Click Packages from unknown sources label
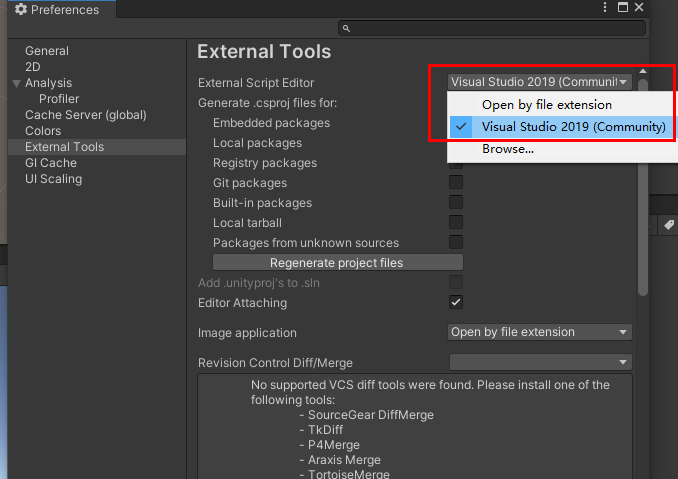The height and width of the screenshot is (479, 678). 306,243
